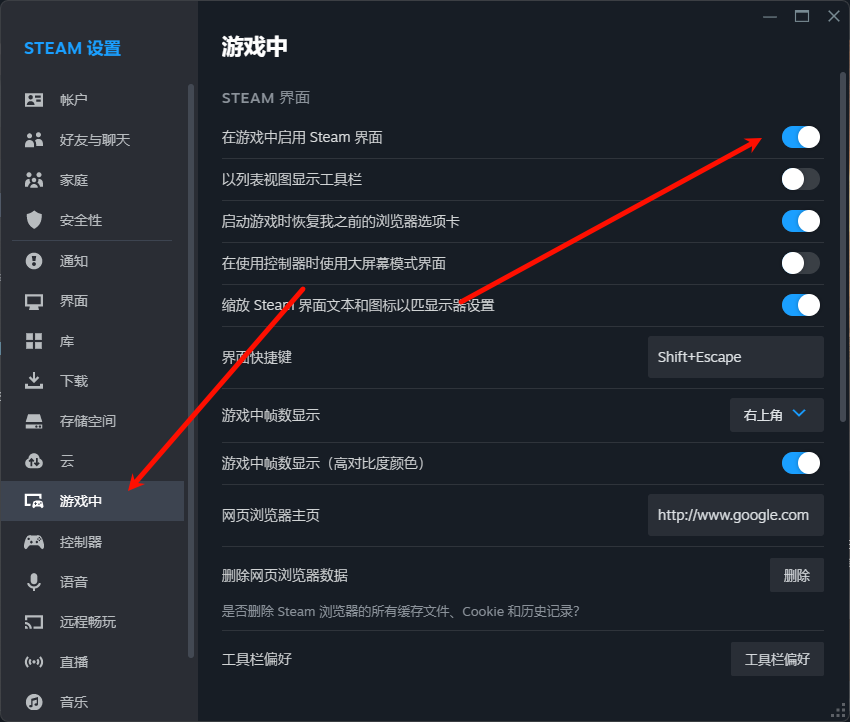Expand the 右上角 frame rate position dropdown
The width and height of the screenshot is (850, 722).
tap(776, 414)
